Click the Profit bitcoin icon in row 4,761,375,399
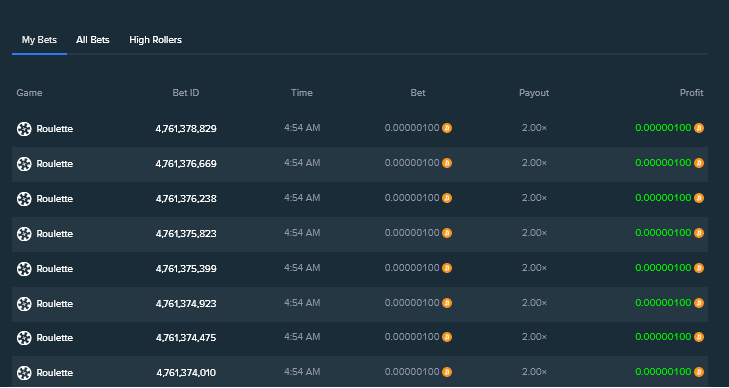 coord(699,268)
